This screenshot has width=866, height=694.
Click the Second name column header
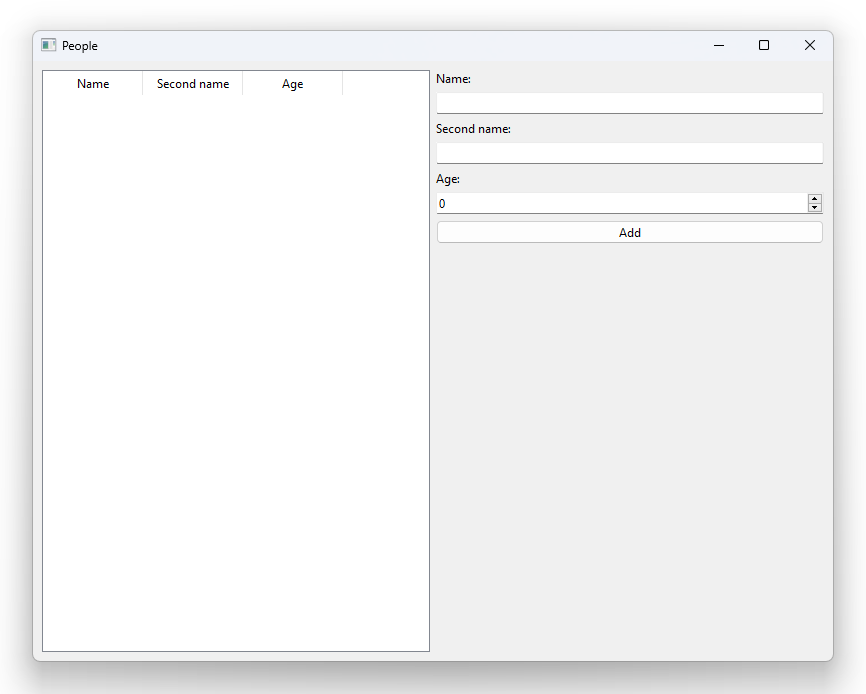tap(193, 84)
